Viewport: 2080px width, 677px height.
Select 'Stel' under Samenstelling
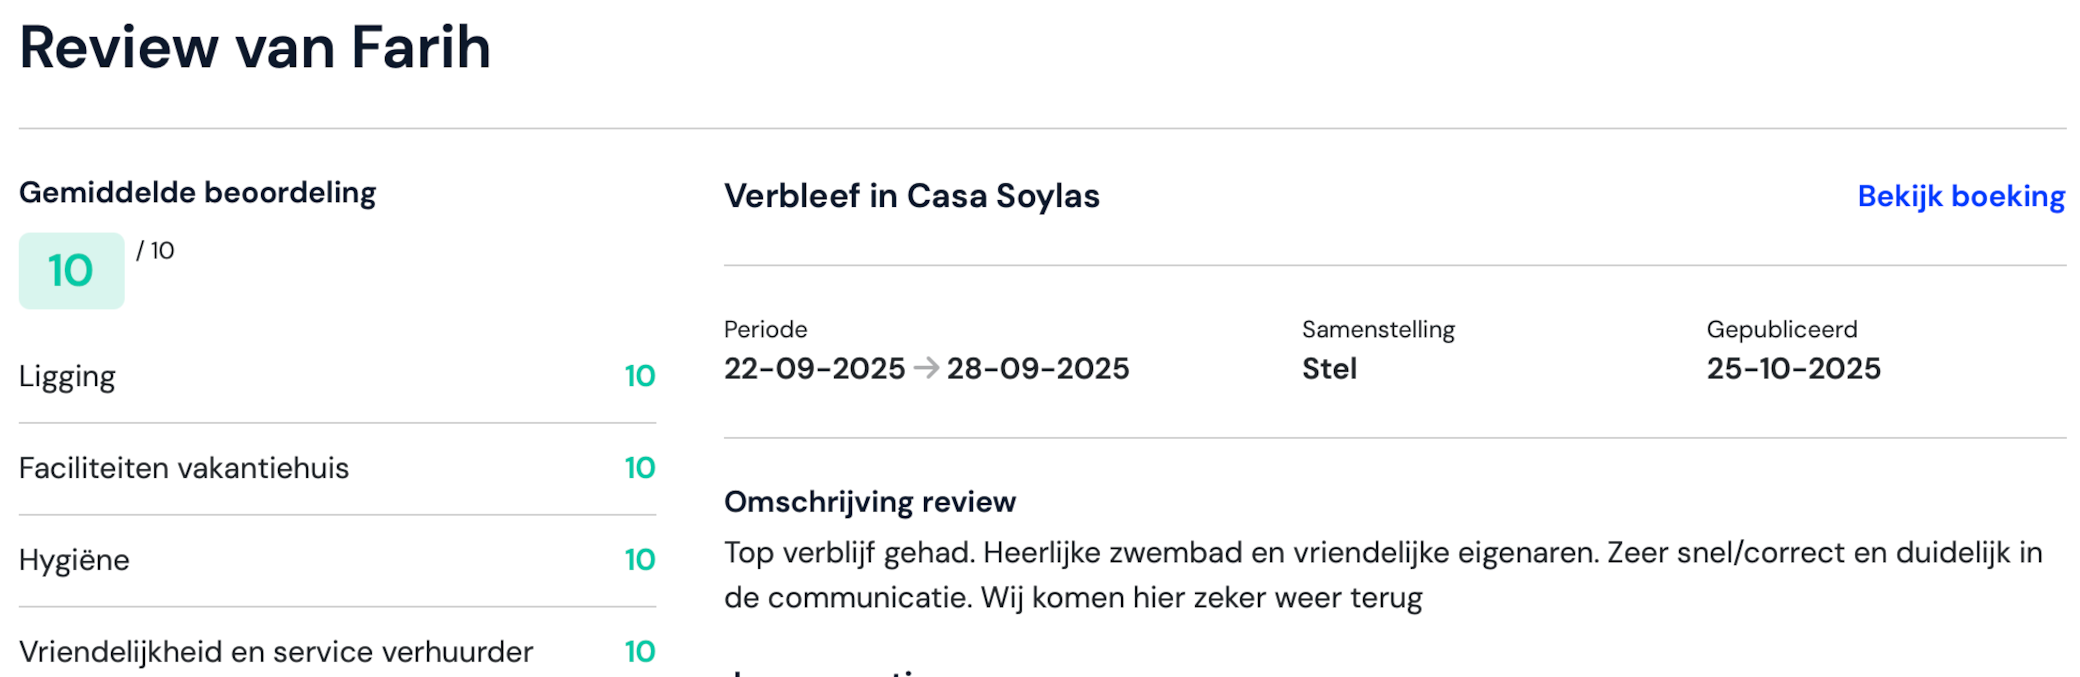click(x=1329, y=368)
